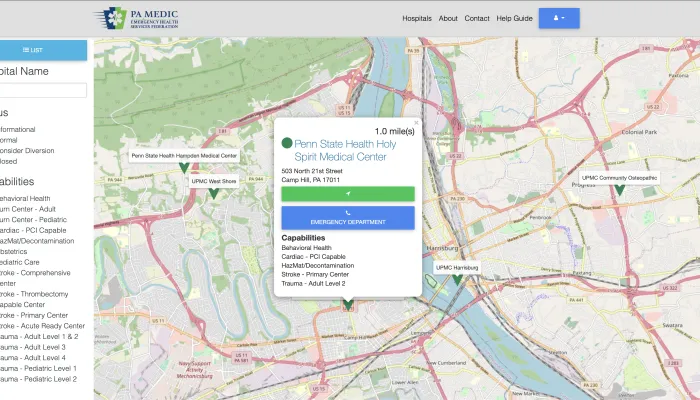
Task: Open the Contact page
Action: [477, 18]
